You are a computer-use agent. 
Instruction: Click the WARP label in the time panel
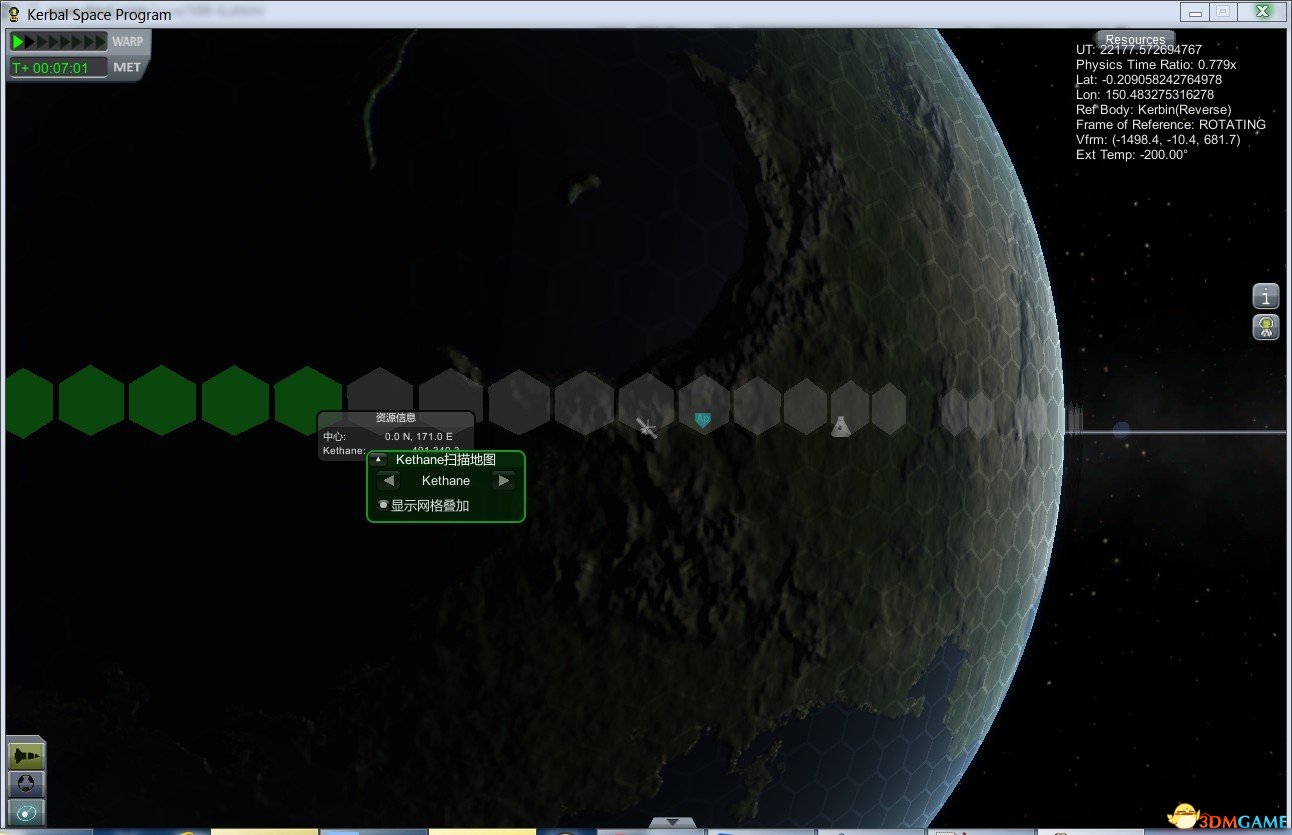(x=127, y=42)
